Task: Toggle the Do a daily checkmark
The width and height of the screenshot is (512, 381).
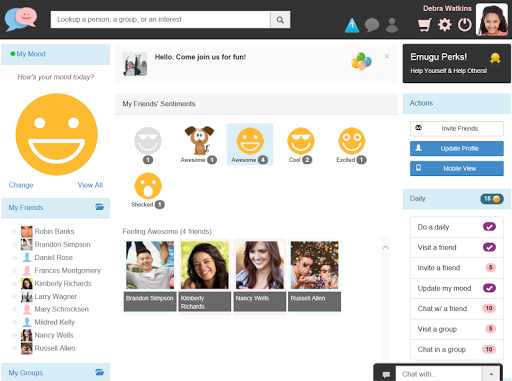Action: point(489,227)
